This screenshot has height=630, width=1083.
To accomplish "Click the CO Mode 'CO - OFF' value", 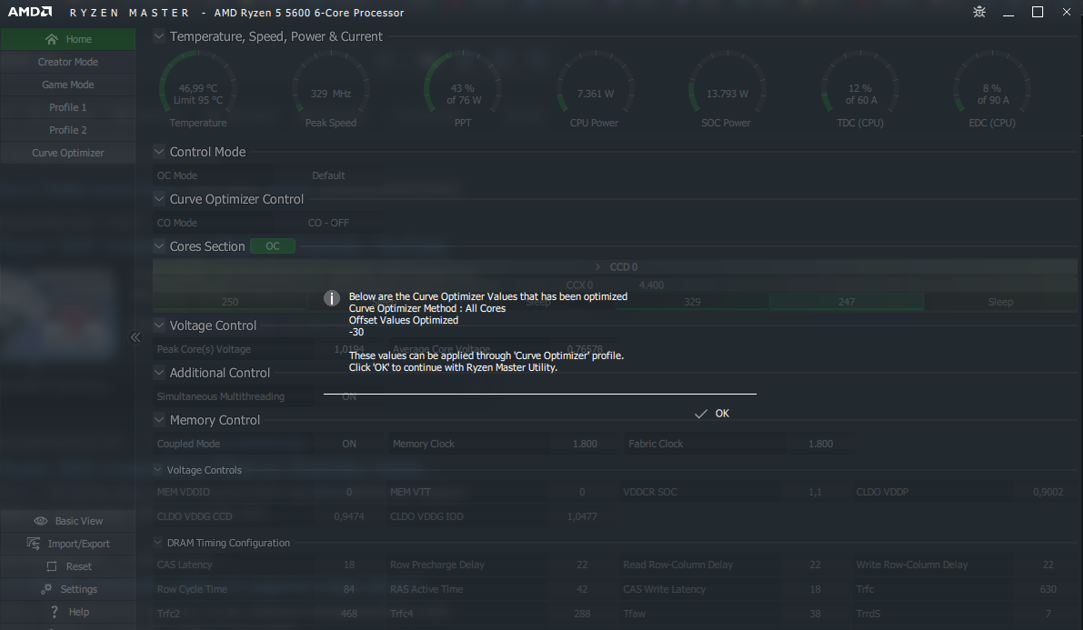I will coord(328,222).
